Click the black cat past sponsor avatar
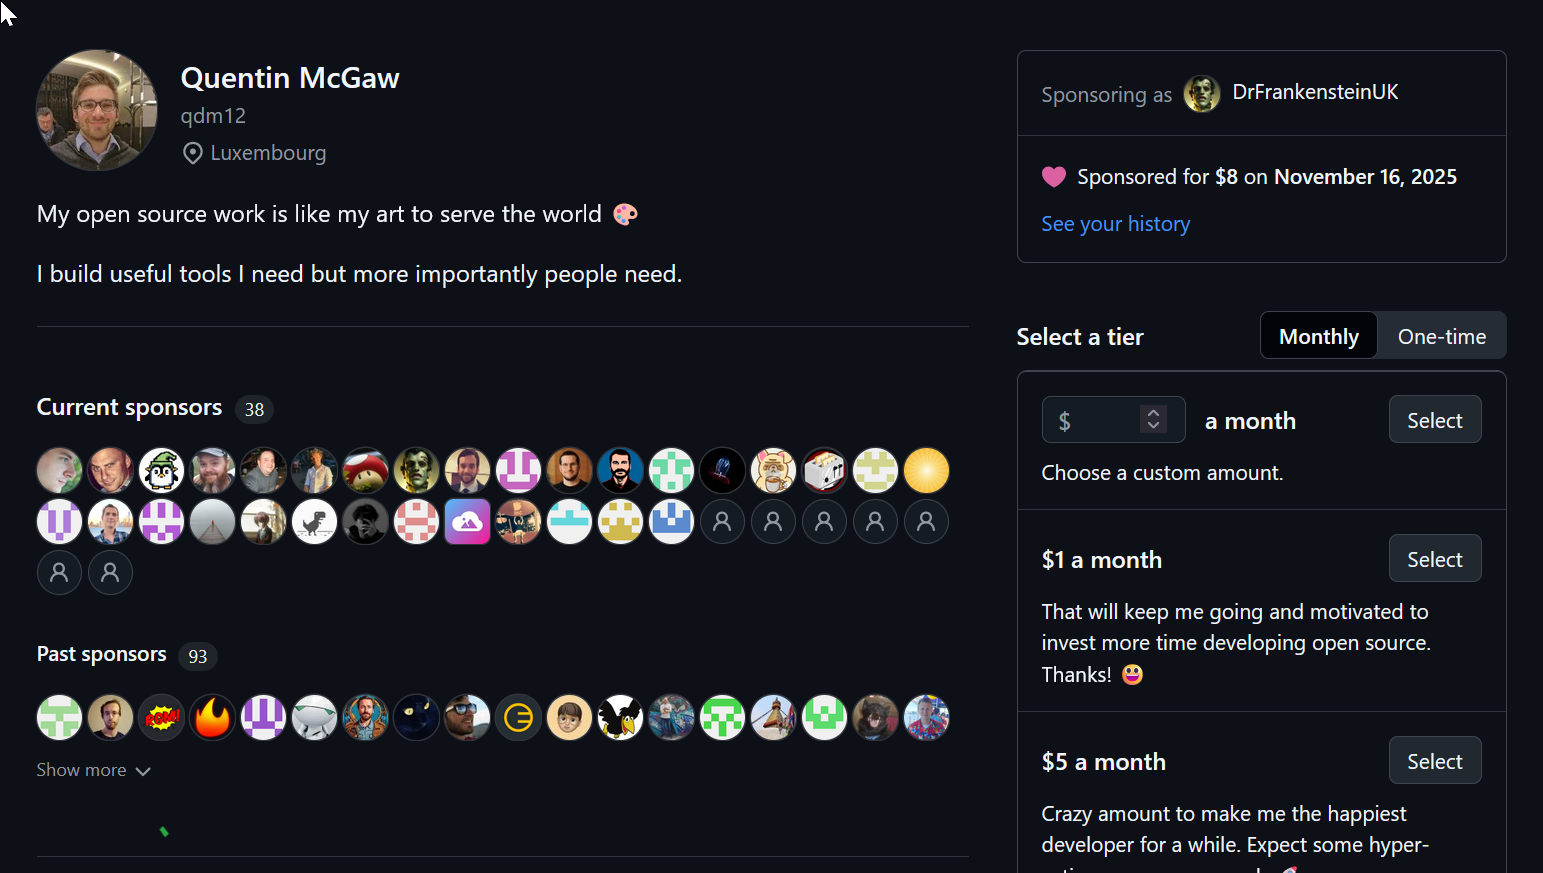 click(x=416, y=717)
